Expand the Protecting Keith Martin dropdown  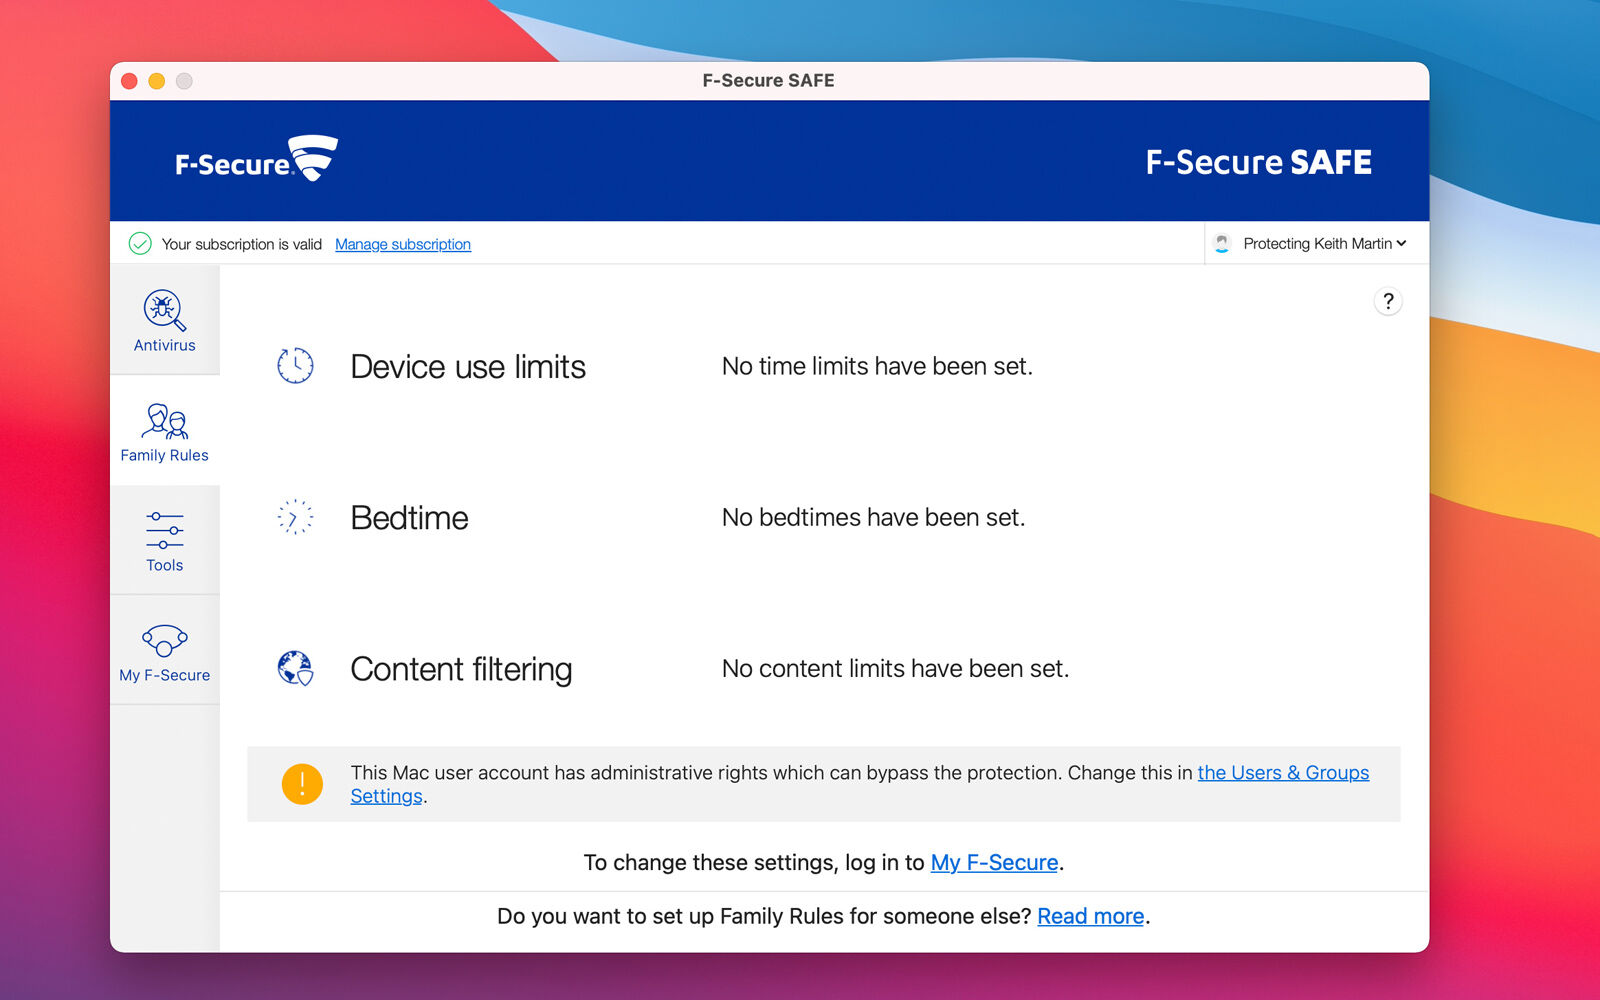tap(1324, 243)
